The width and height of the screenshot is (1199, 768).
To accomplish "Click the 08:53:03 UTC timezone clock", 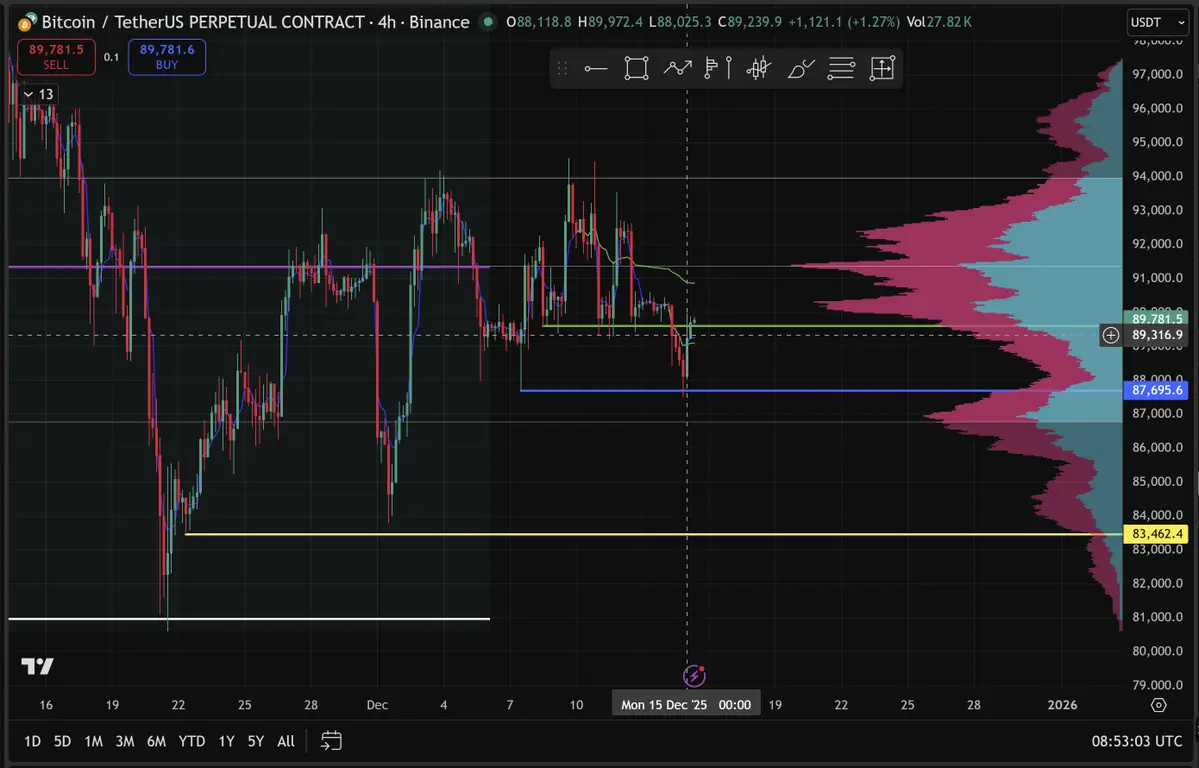I will coord(1137,740).
